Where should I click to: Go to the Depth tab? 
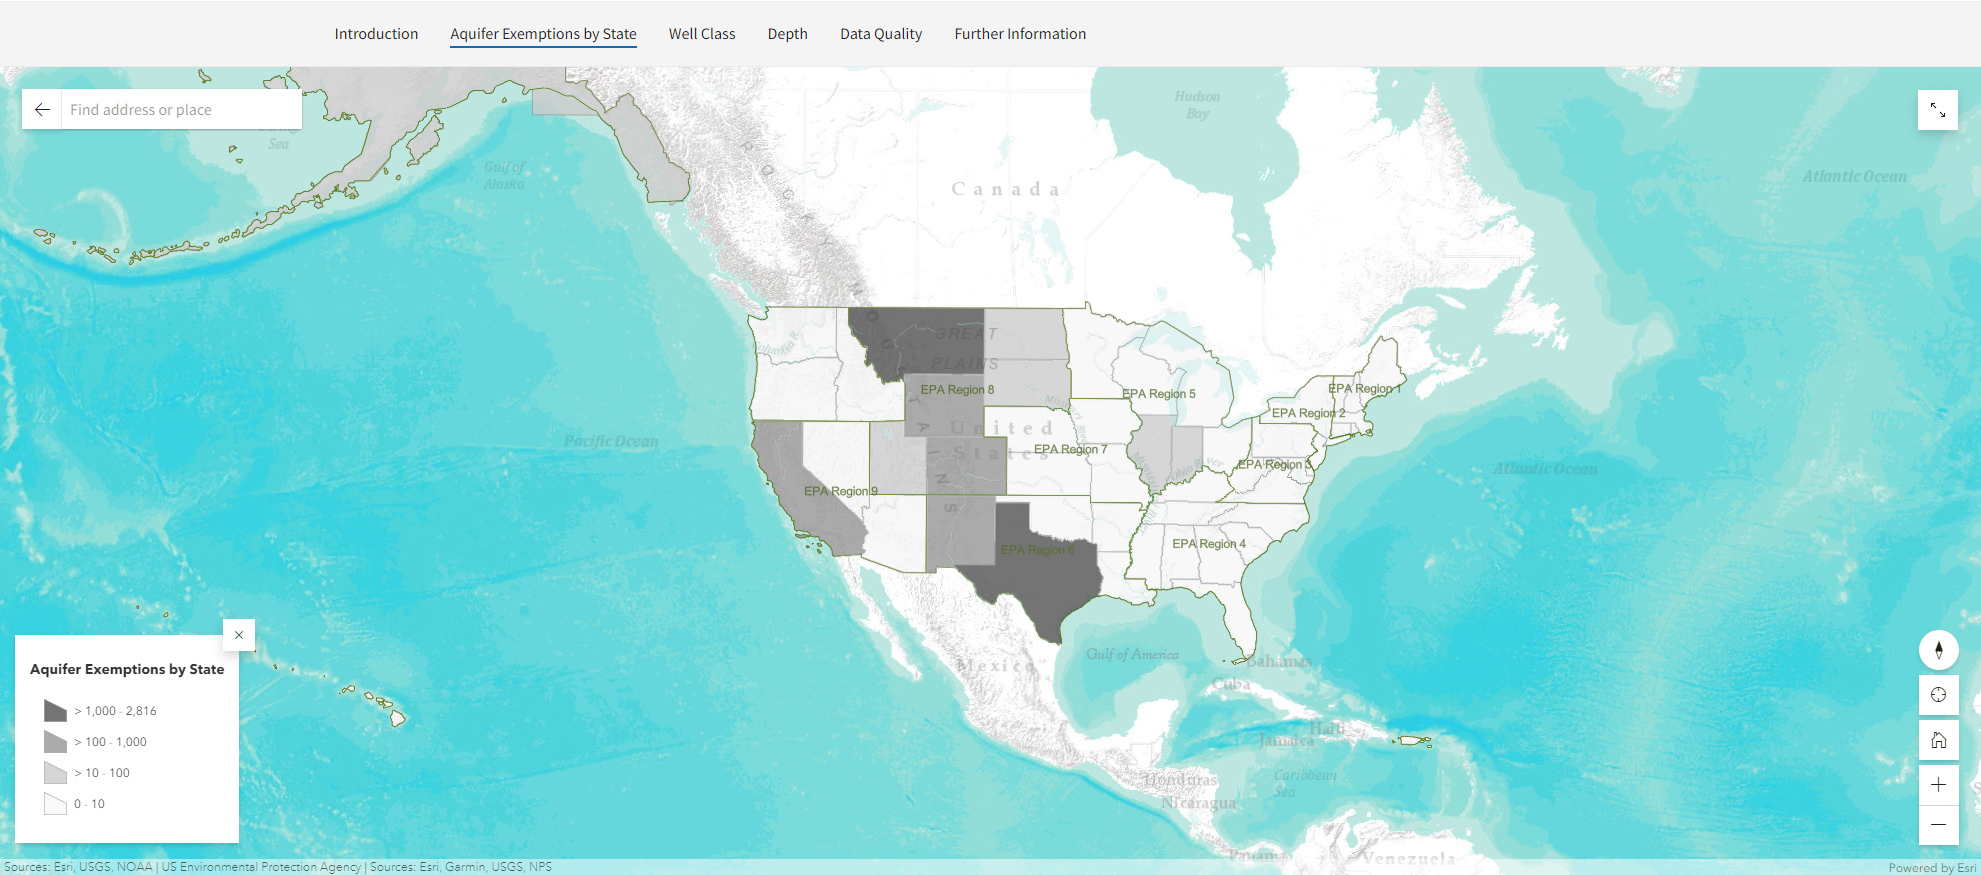787,34
